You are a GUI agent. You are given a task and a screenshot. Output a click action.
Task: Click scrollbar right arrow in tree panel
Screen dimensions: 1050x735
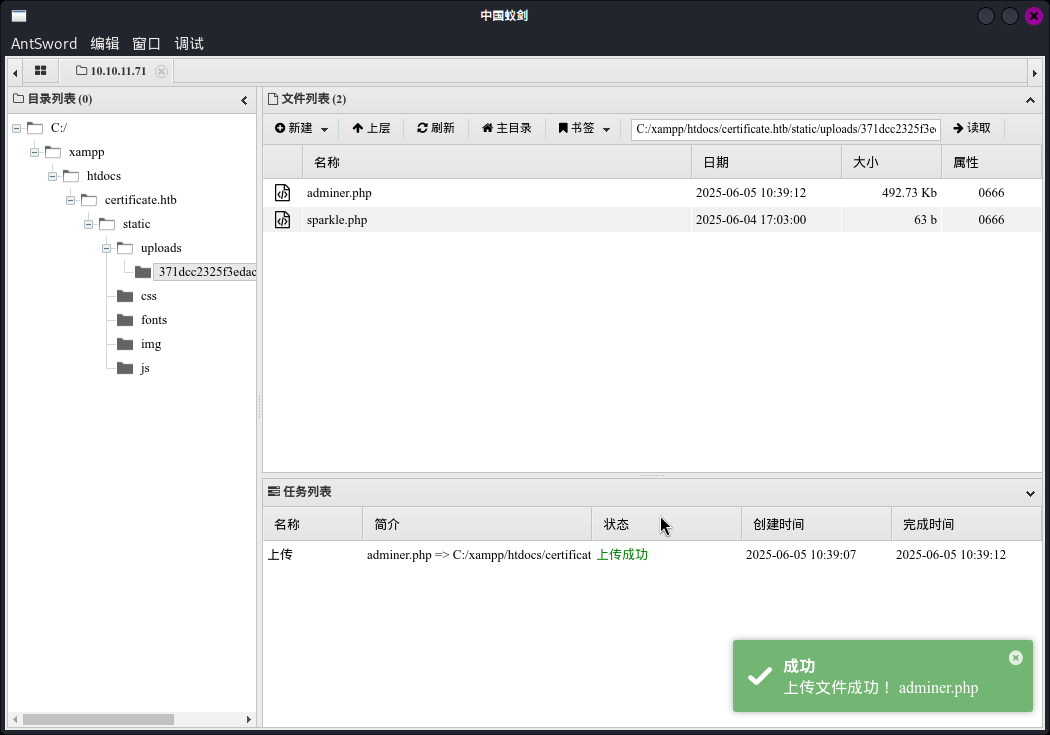pyautogui.click(x=248, y=720)
